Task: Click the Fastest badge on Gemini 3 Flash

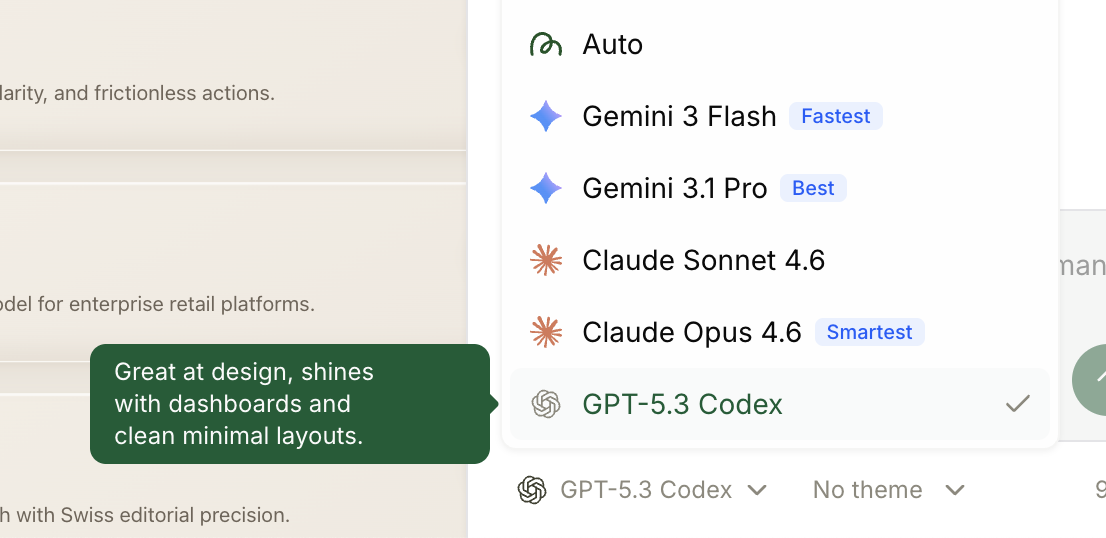Action: [835, 116]
